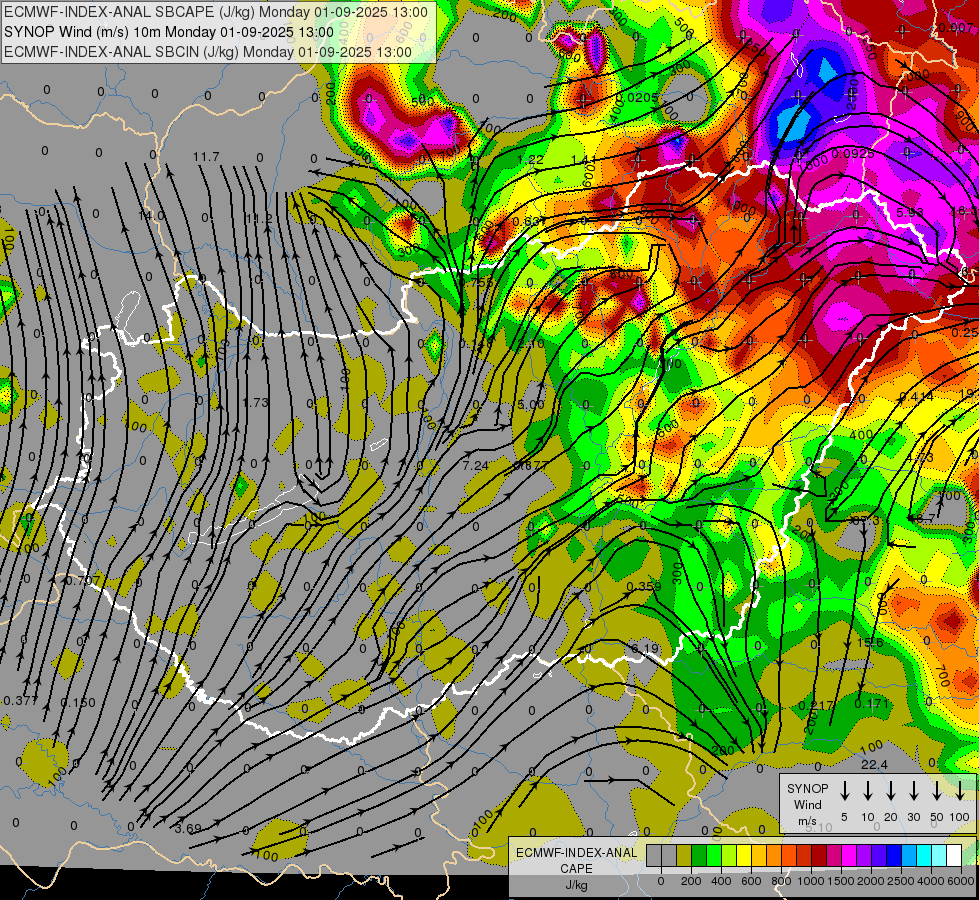This screenshot has height=900, width=979.
Task: Click the 0.217 value on the map
Action: [816, 706]
